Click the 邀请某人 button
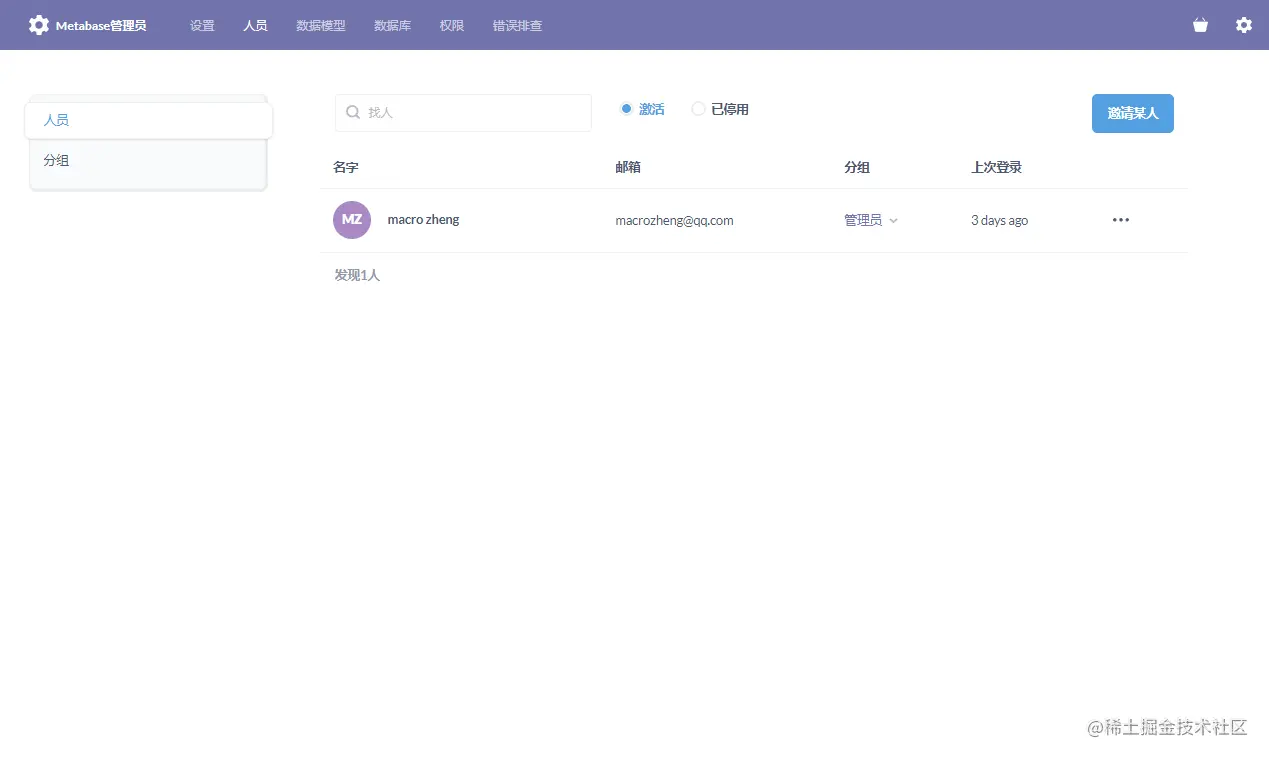 1132,113
